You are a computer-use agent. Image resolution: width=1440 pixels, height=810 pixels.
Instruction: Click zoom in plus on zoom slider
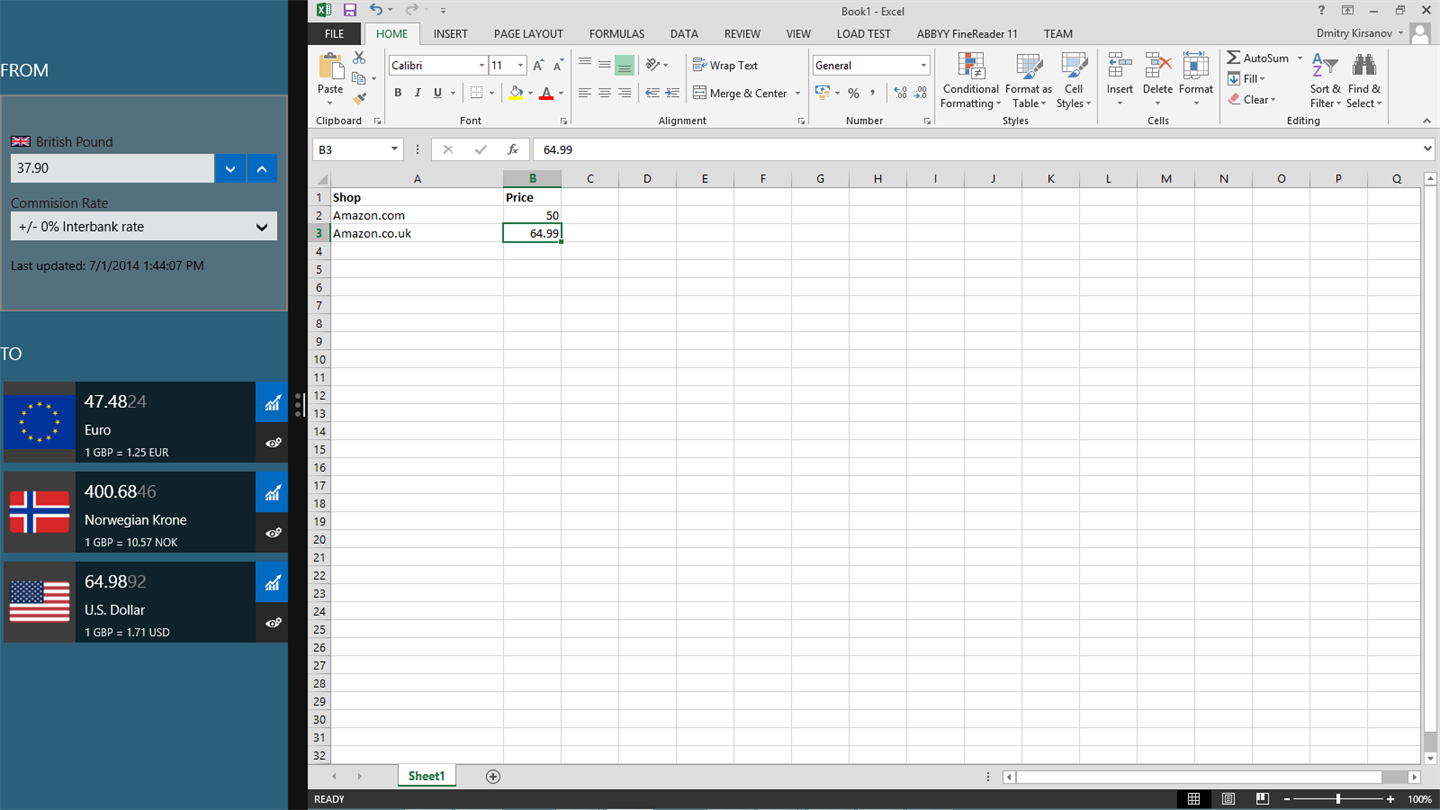pos(1390,799)
